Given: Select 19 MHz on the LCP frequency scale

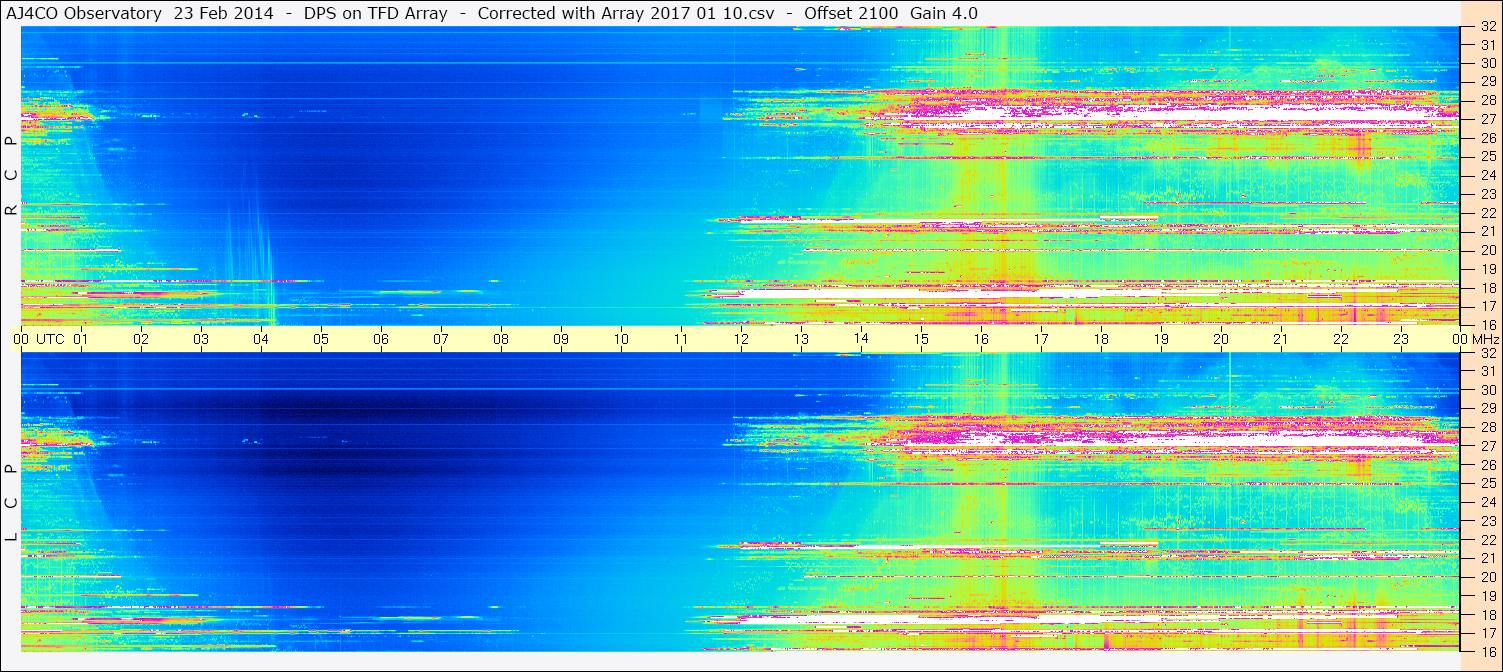Looking at the screenshot, I should click(x=1487, y=595).
